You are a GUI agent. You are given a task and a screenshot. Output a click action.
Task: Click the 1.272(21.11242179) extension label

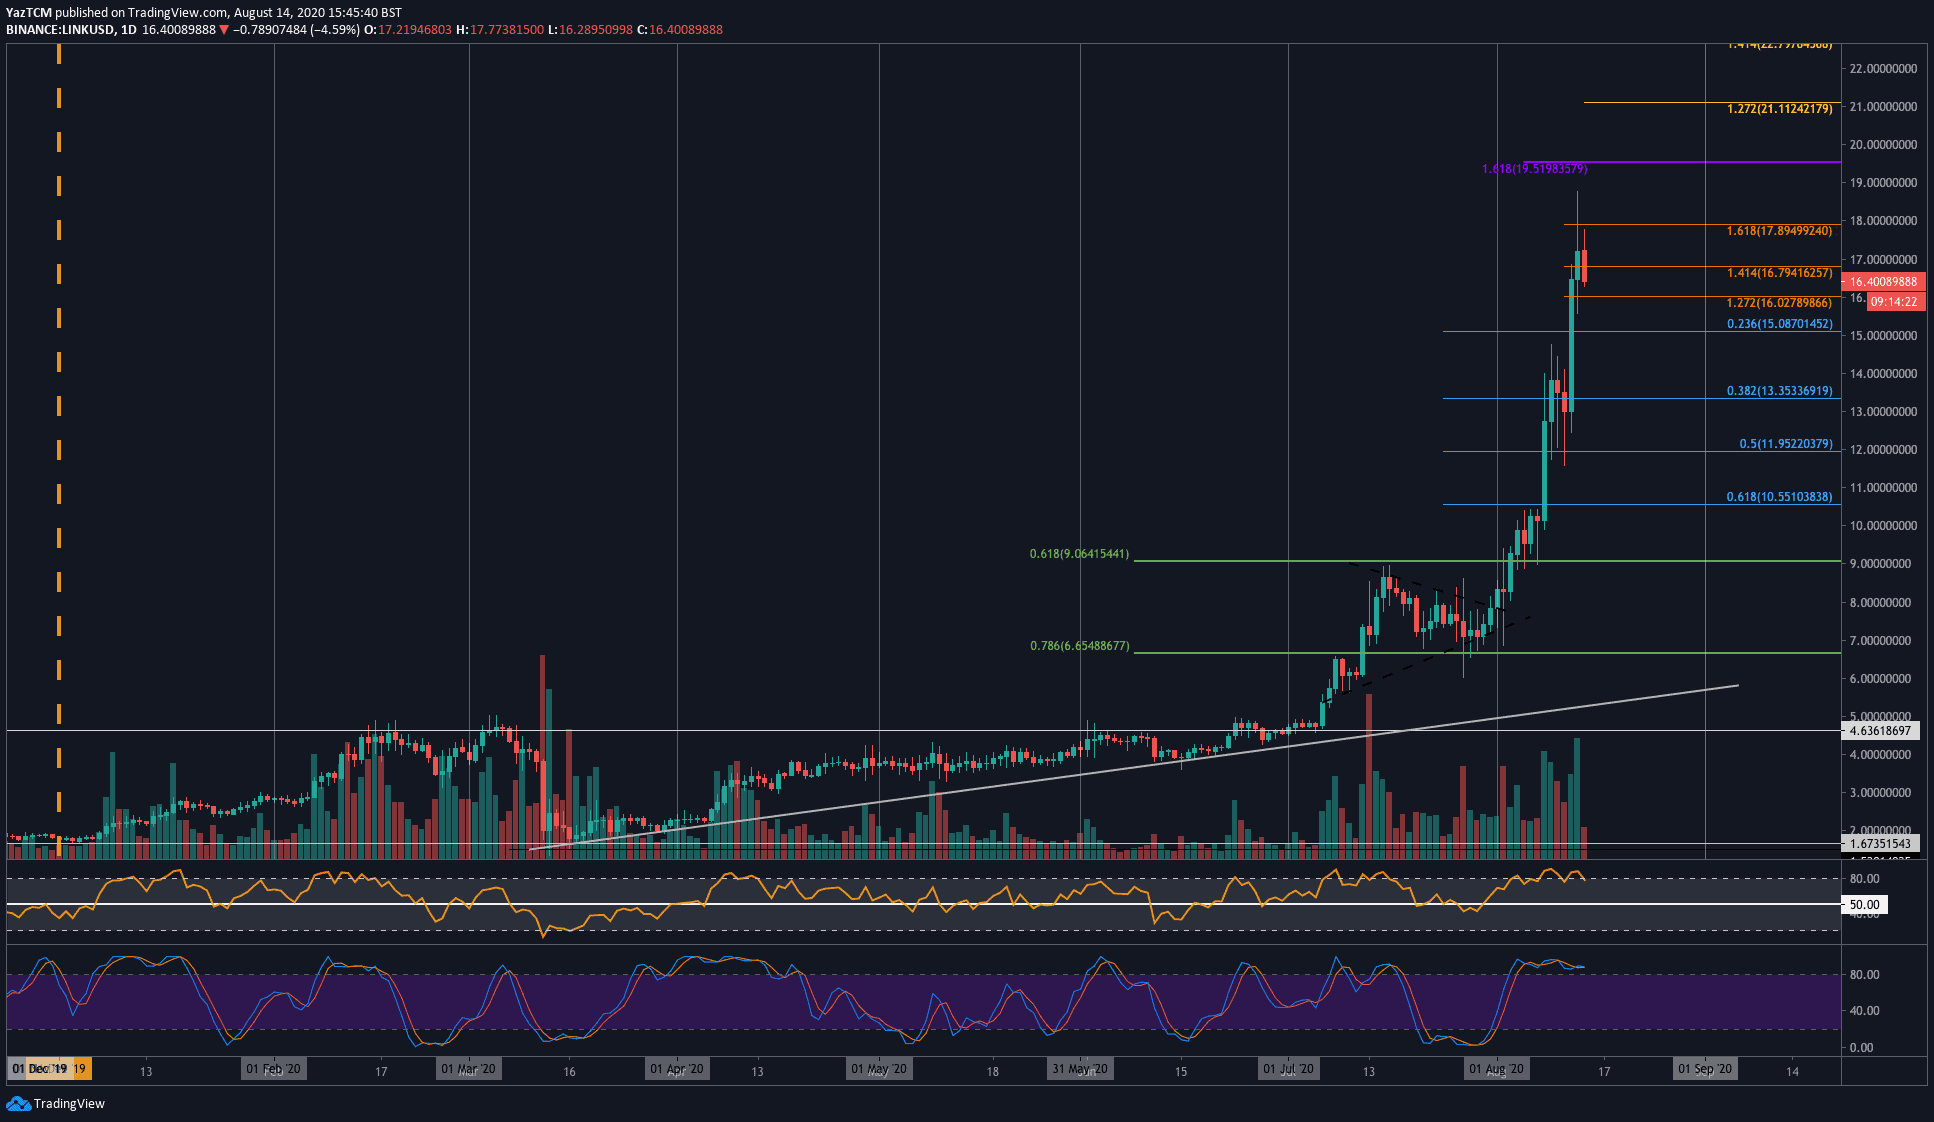[x=1780, y=108]
